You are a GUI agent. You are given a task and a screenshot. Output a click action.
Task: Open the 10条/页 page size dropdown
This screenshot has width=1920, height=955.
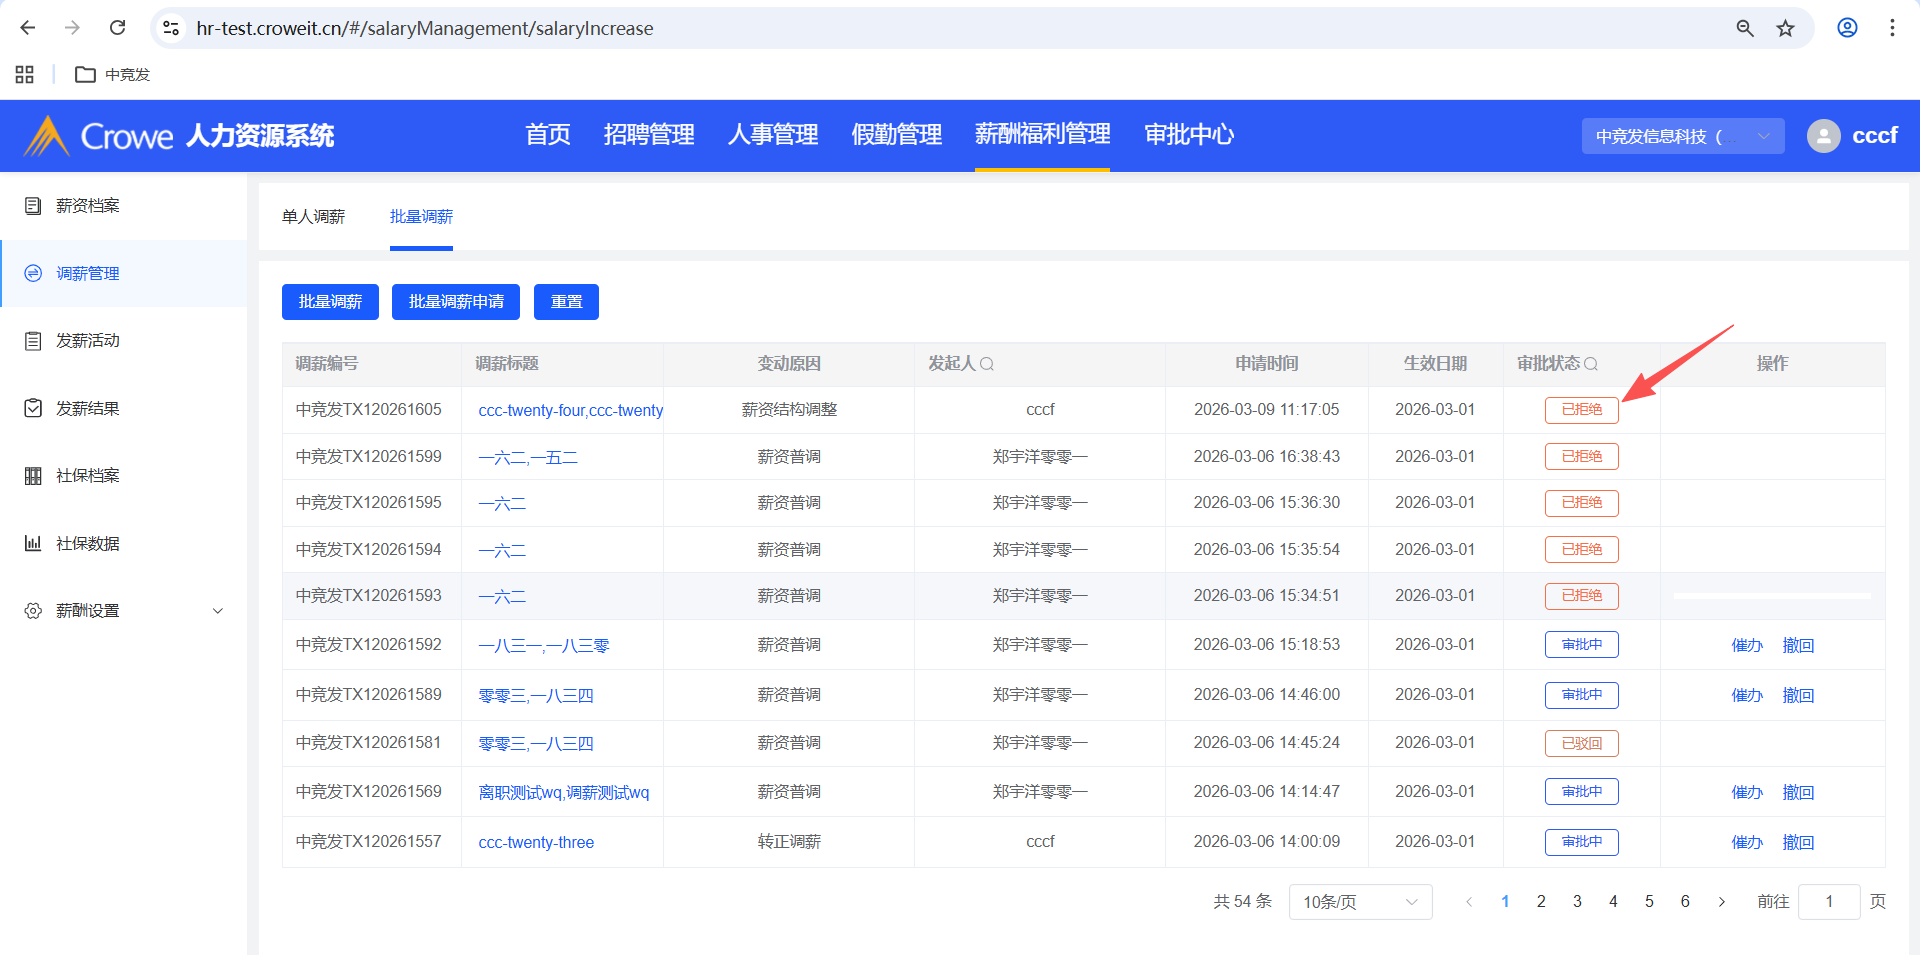(x=1359, y=902)
